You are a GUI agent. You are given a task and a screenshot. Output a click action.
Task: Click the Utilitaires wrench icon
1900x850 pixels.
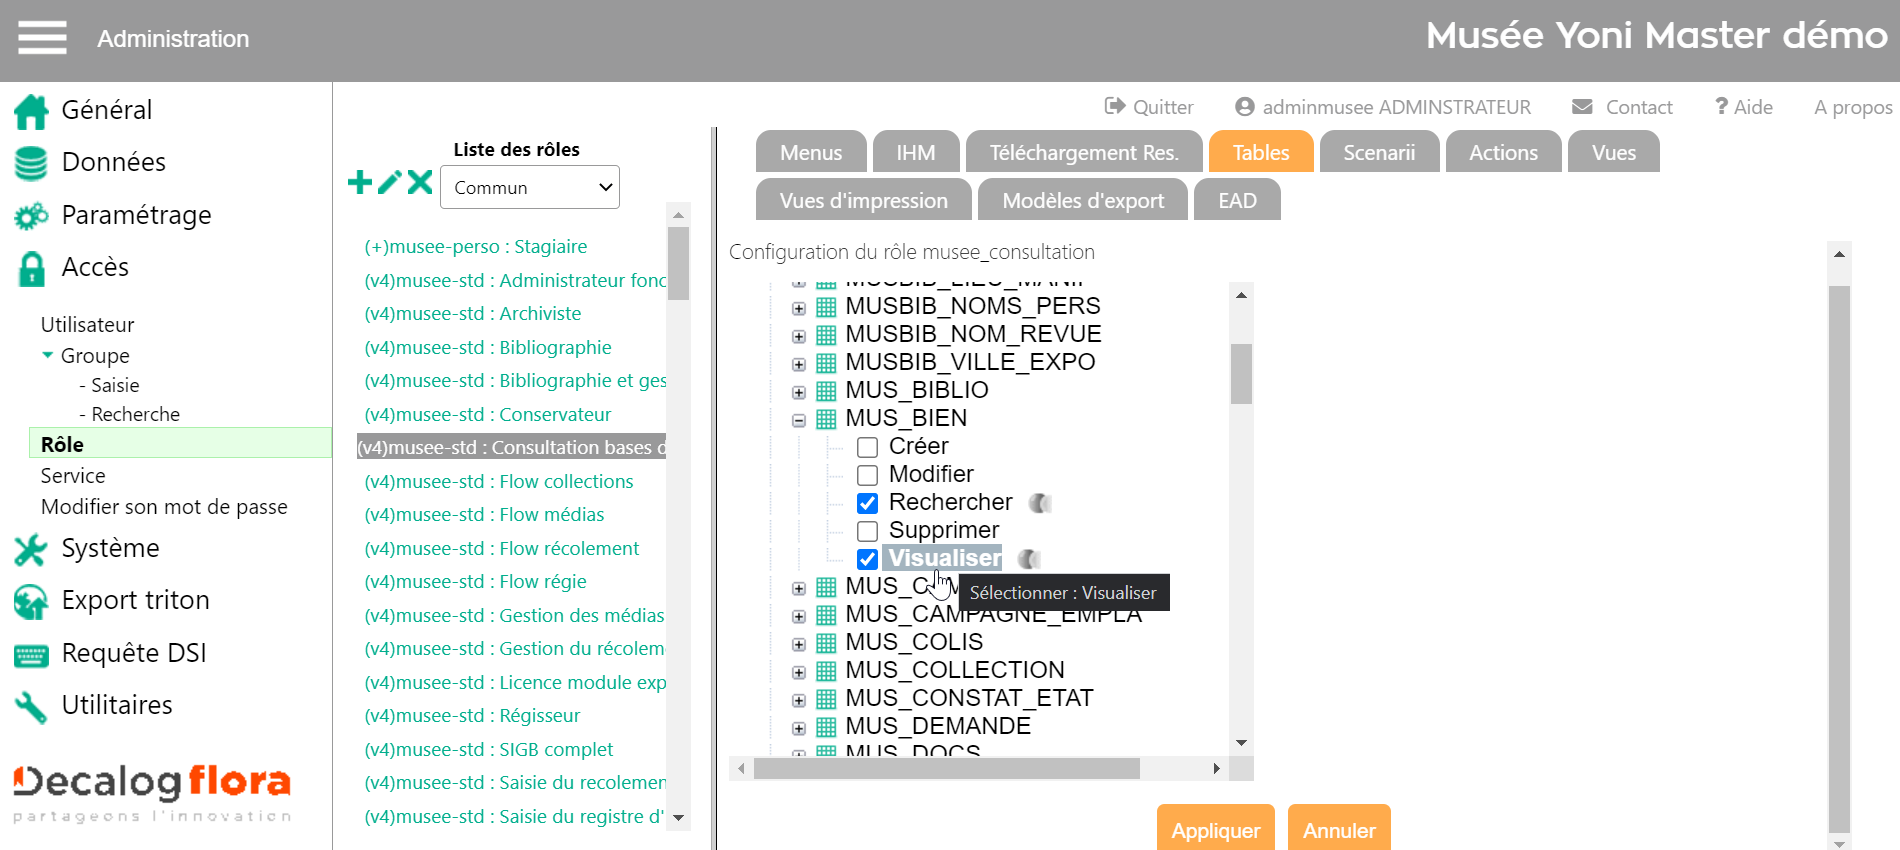pos(31,706)
